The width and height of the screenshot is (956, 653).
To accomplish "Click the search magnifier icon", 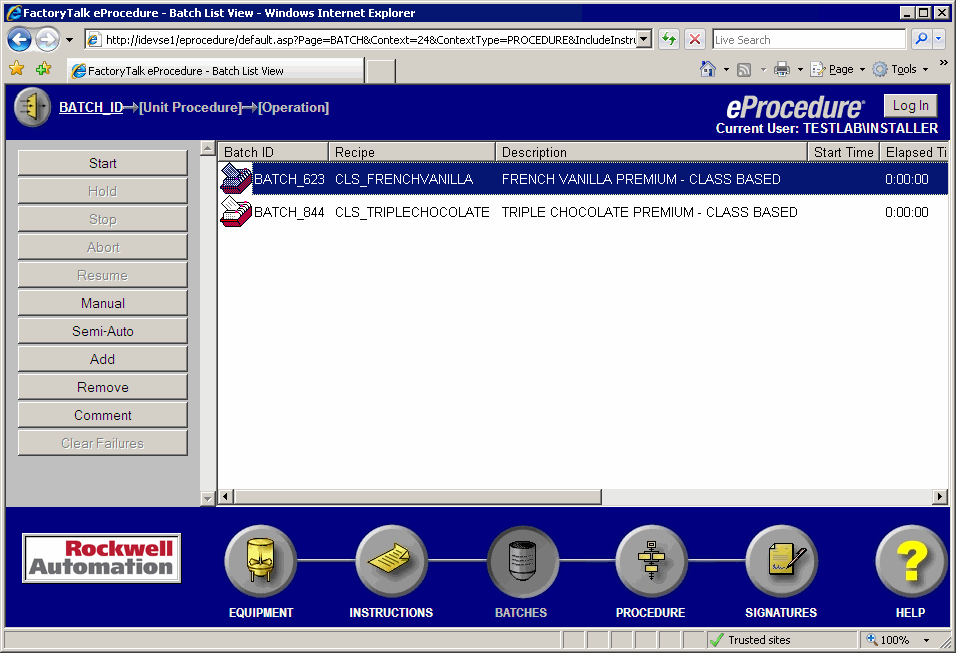I will click(x=921, y=39).
